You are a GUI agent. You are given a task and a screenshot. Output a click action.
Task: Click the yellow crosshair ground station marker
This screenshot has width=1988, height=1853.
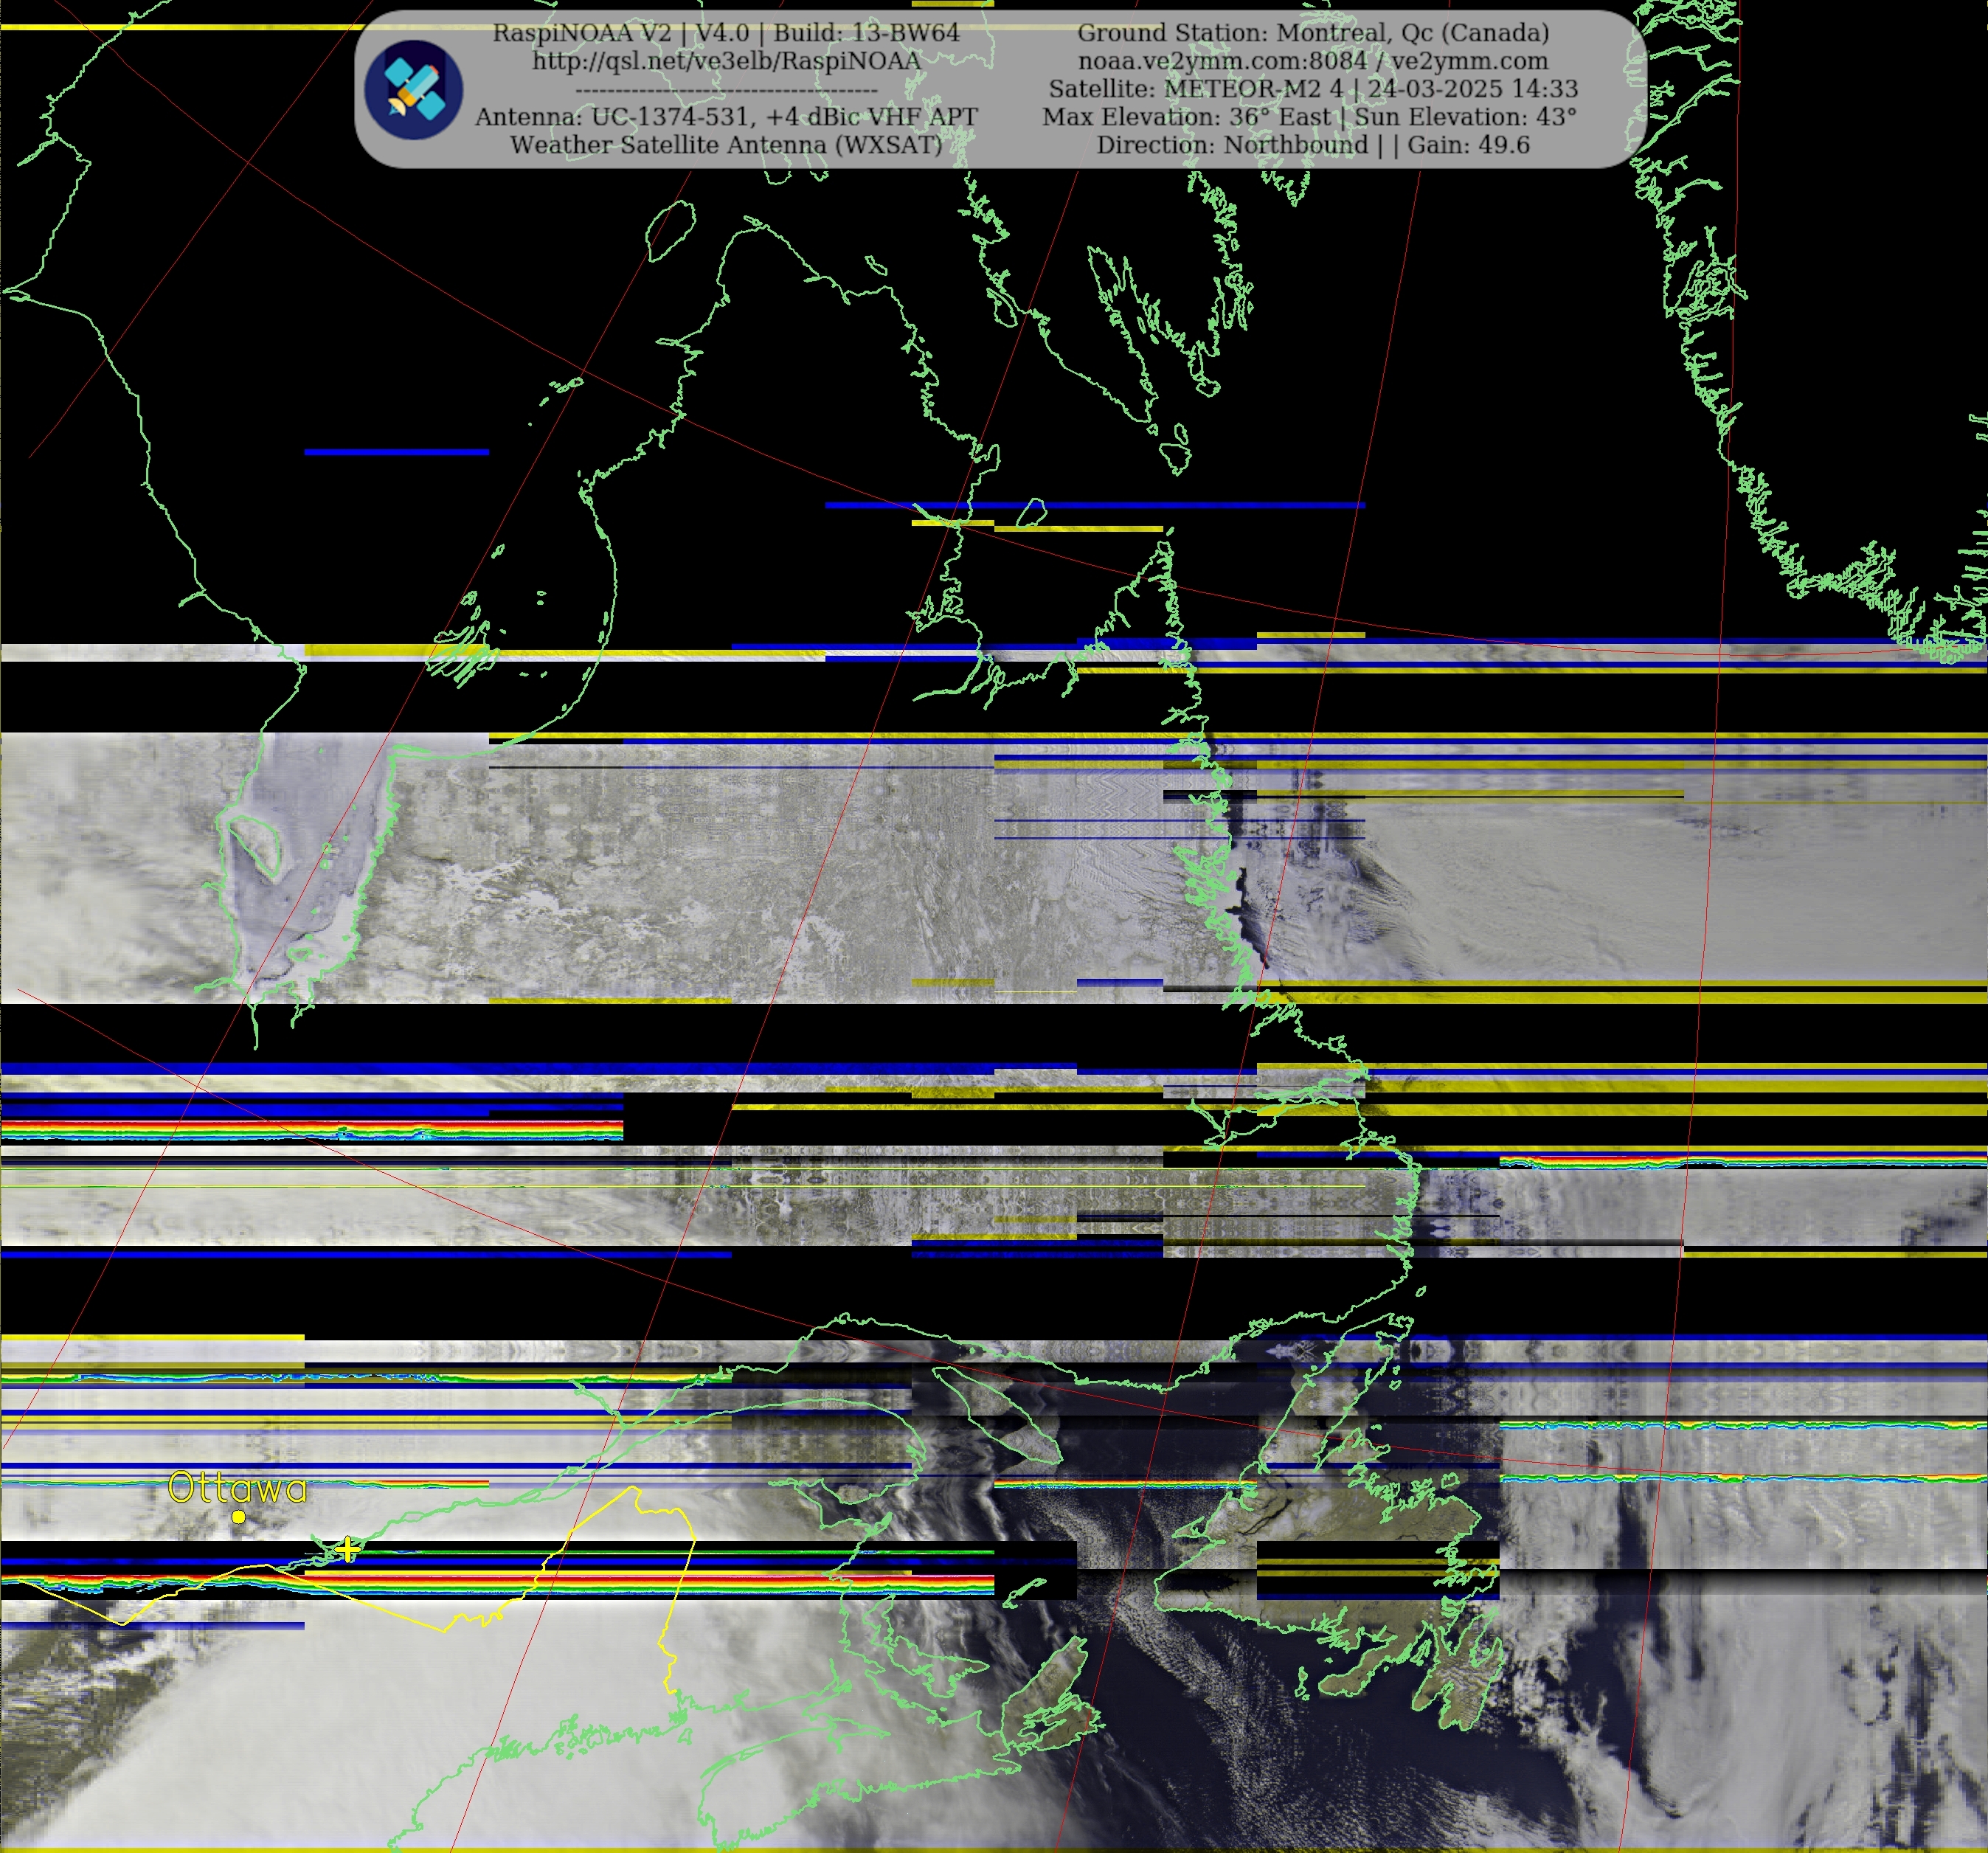[347, 1549]
